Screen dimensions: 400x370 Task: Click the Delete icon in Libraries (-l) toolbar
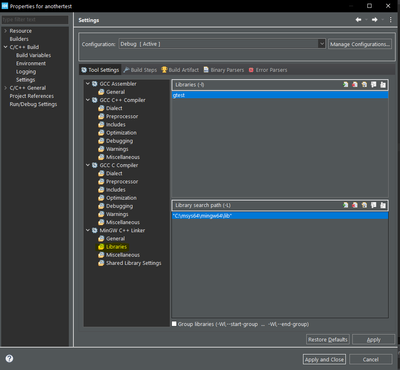[355, 85]
